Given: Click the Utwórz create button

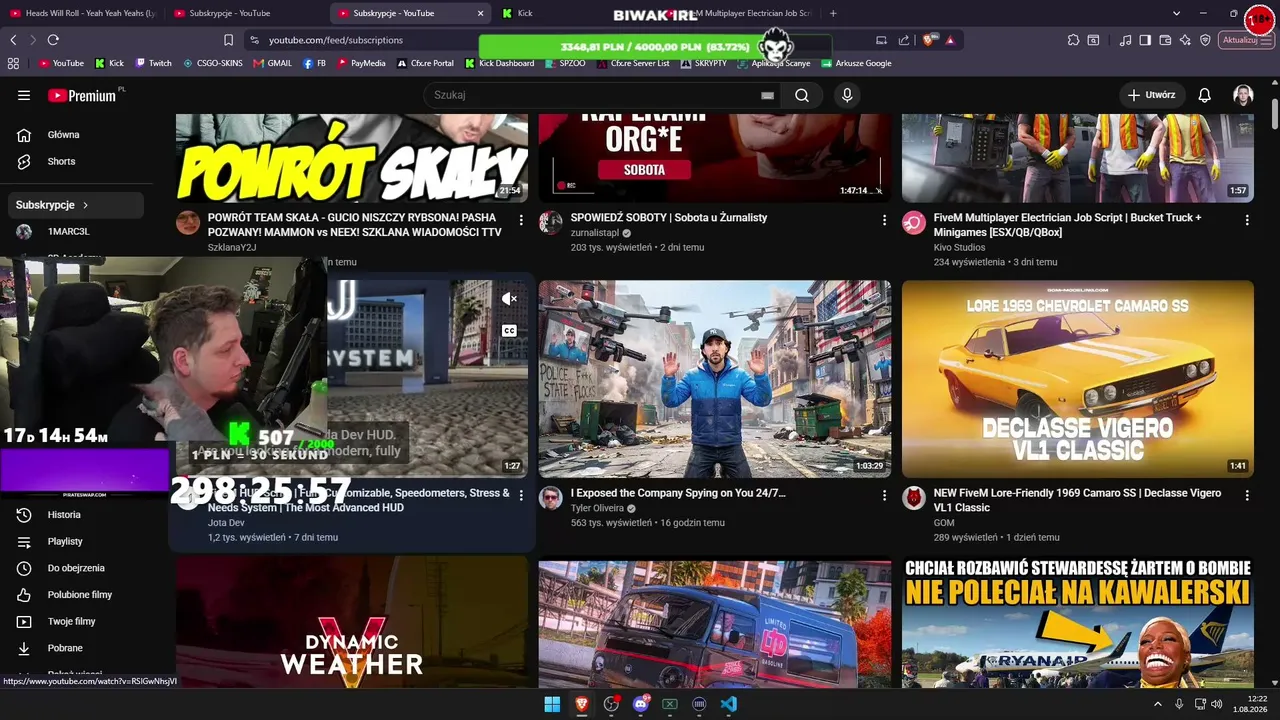Looking at the screenshot, I should tap(1151, 95).
